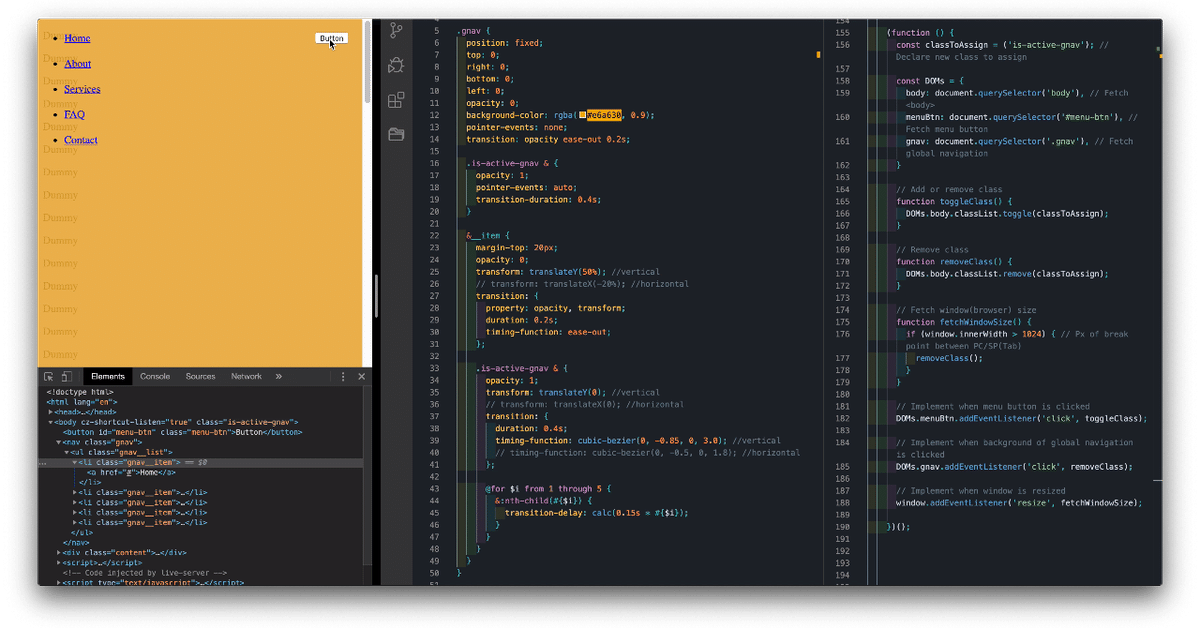Expand the first script node
1200x628 pixels.
point(59,562)
